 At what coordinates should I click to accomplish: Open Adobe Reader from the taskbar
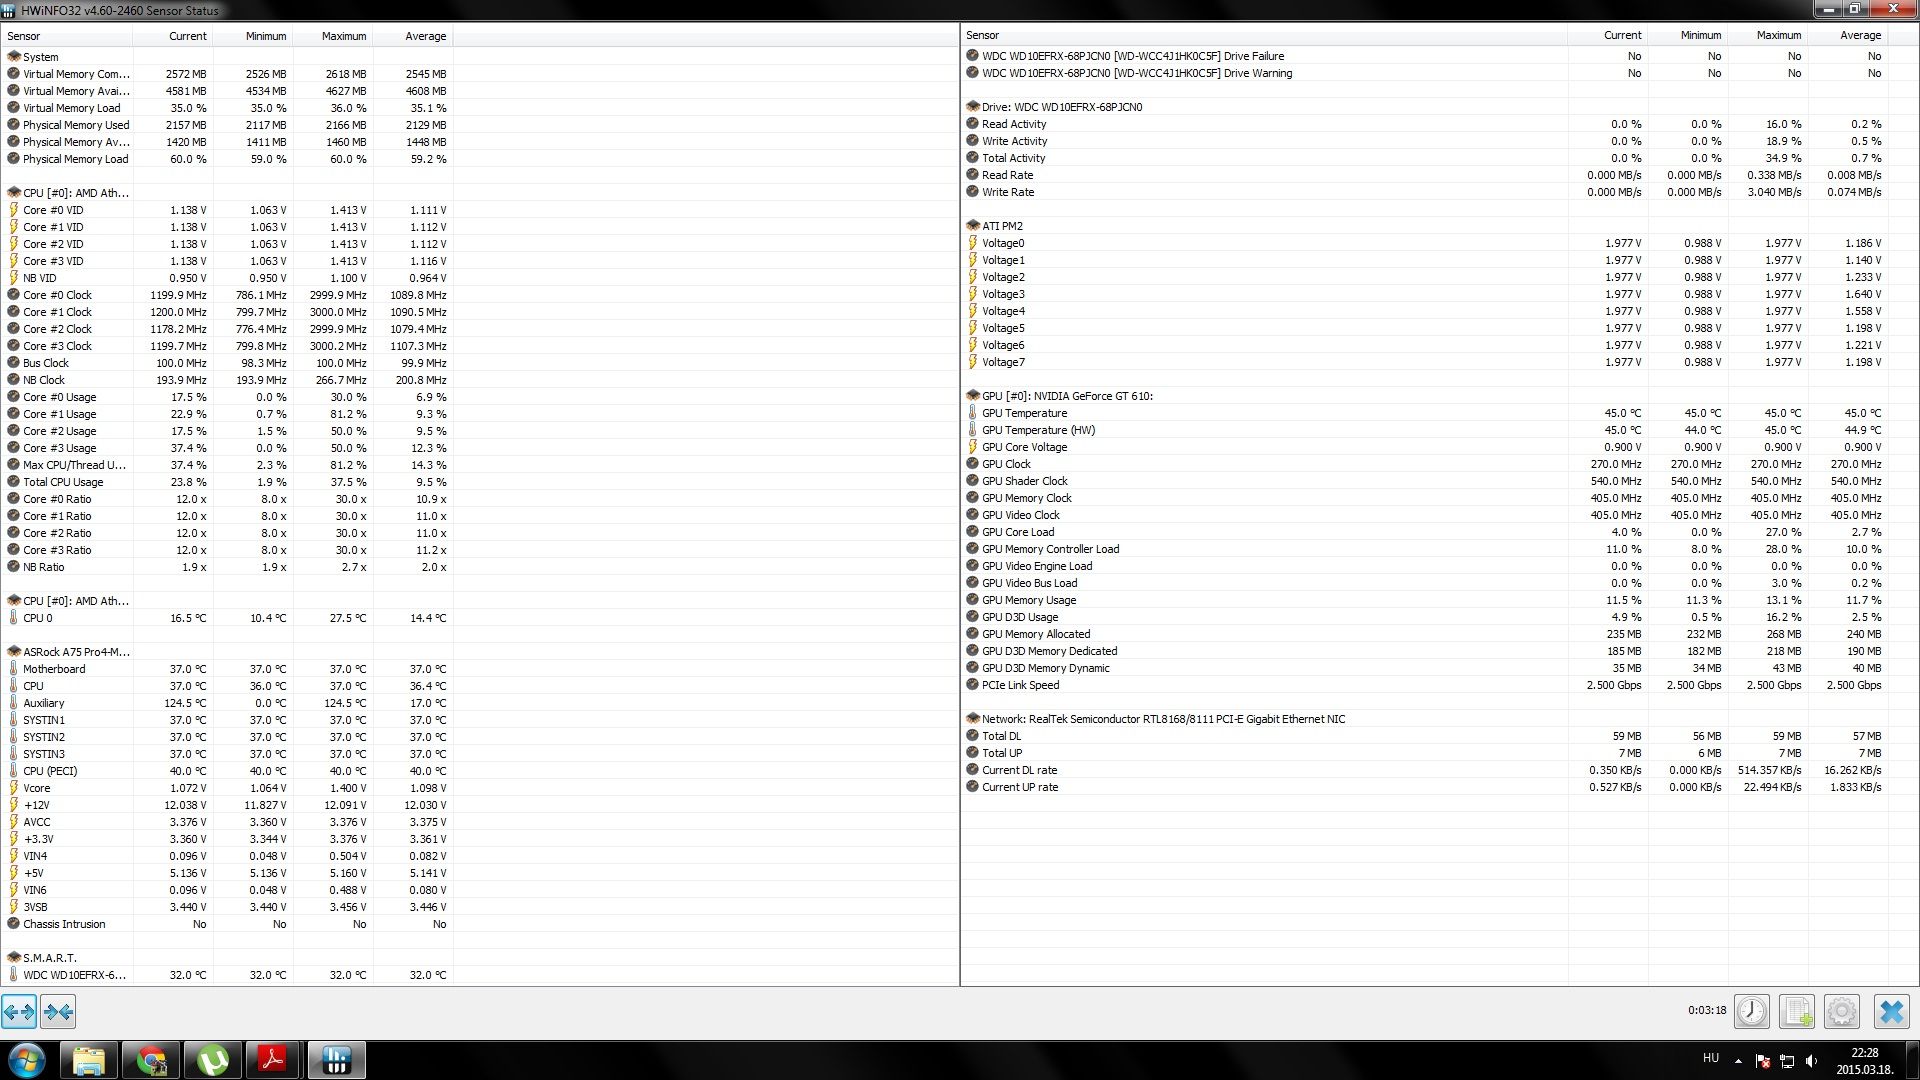[273, 1060]
